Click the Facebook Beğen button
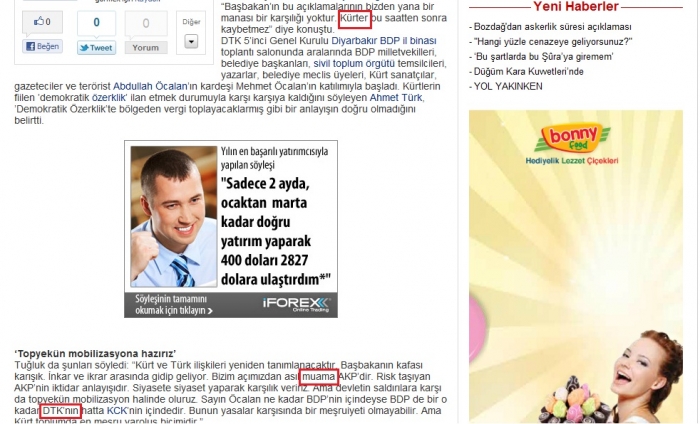 click(x=42, y=46)
